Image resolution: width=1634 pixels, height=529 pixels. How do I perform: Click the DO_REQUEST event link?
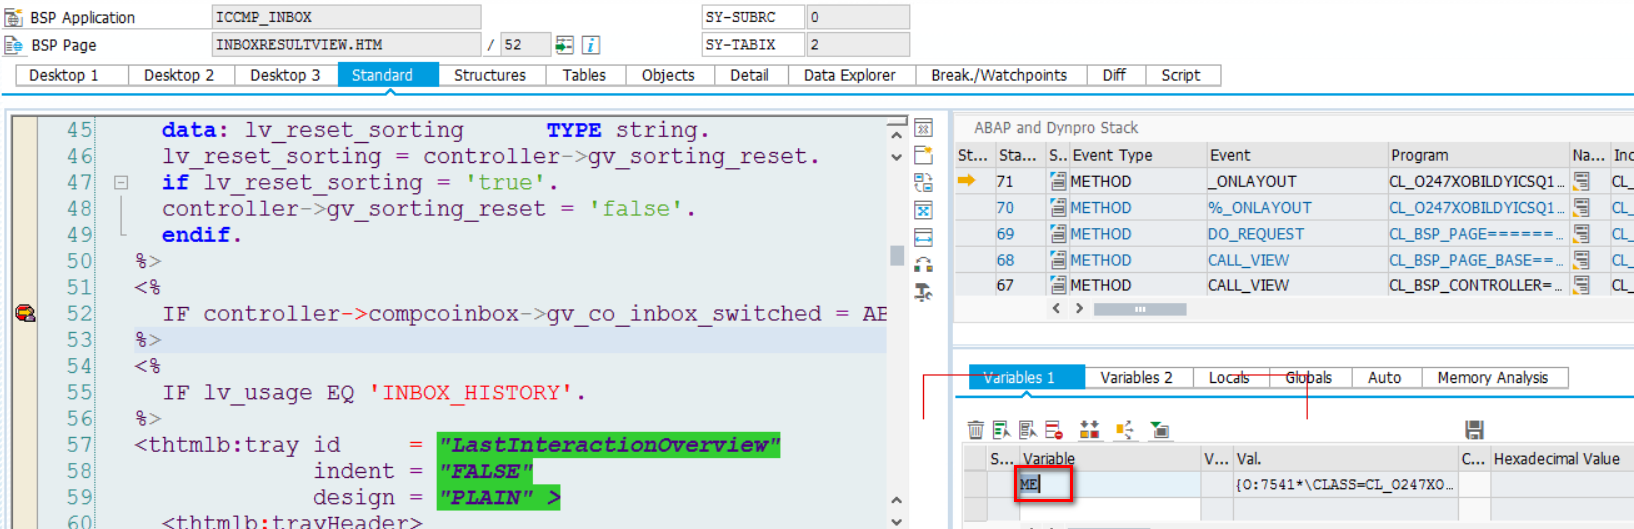click(x=1256, y=233)
